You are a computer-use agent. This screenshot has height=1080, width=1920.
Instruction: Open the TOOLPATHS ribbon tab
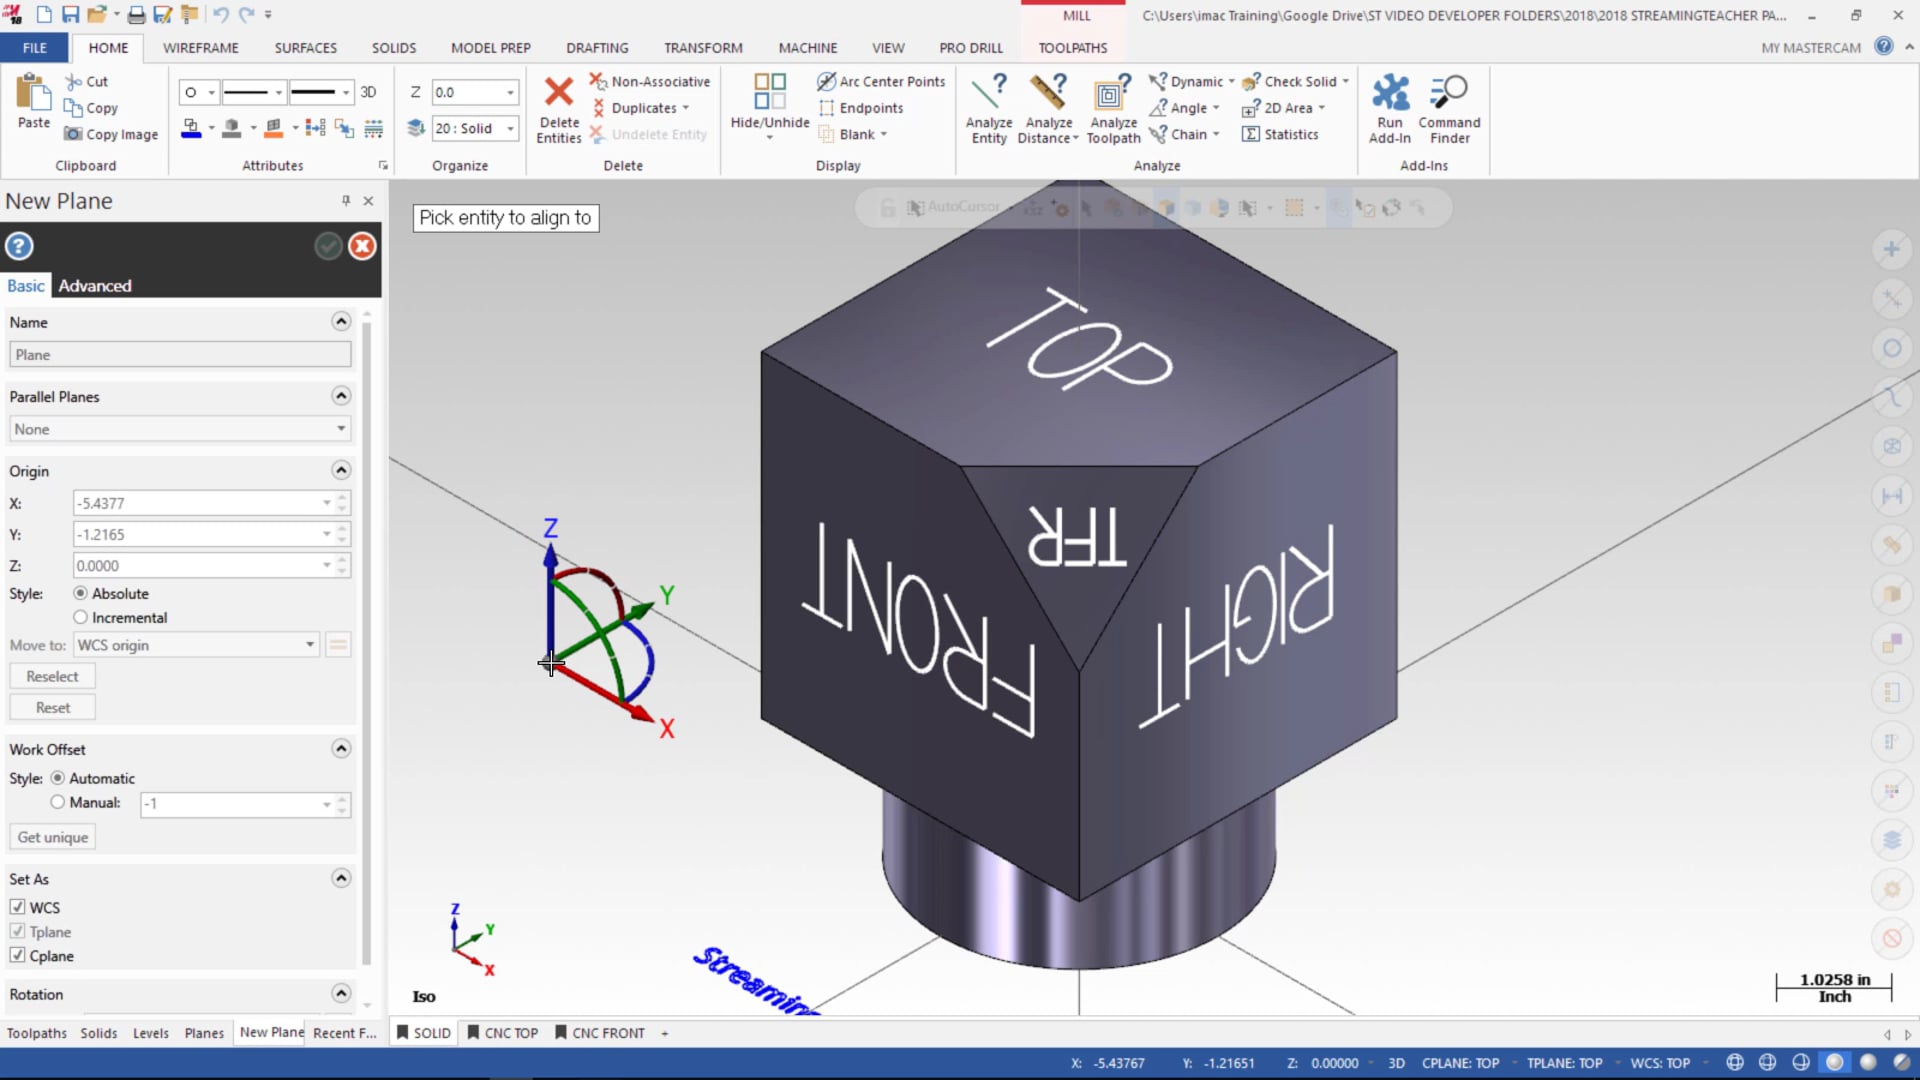pos(1072,47)
